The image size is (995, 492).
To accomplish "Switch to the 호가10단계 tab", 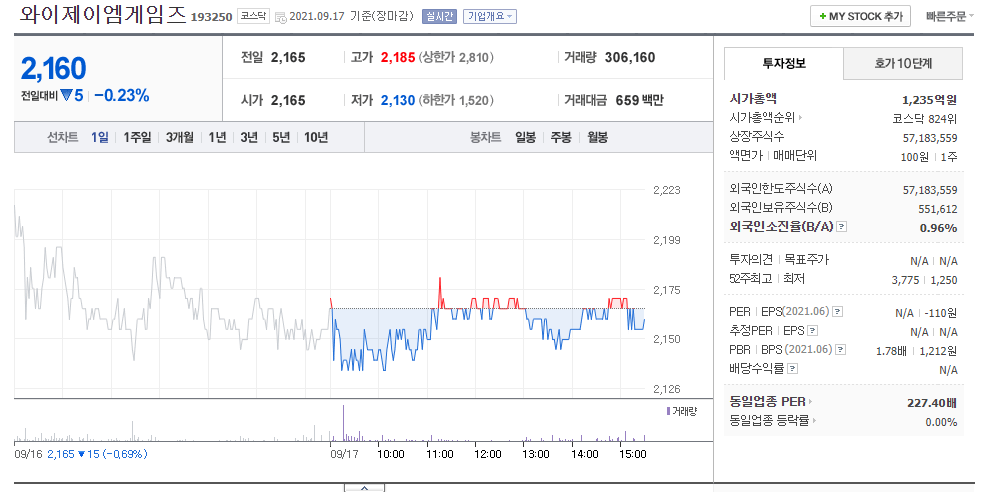I will (903, 63).
